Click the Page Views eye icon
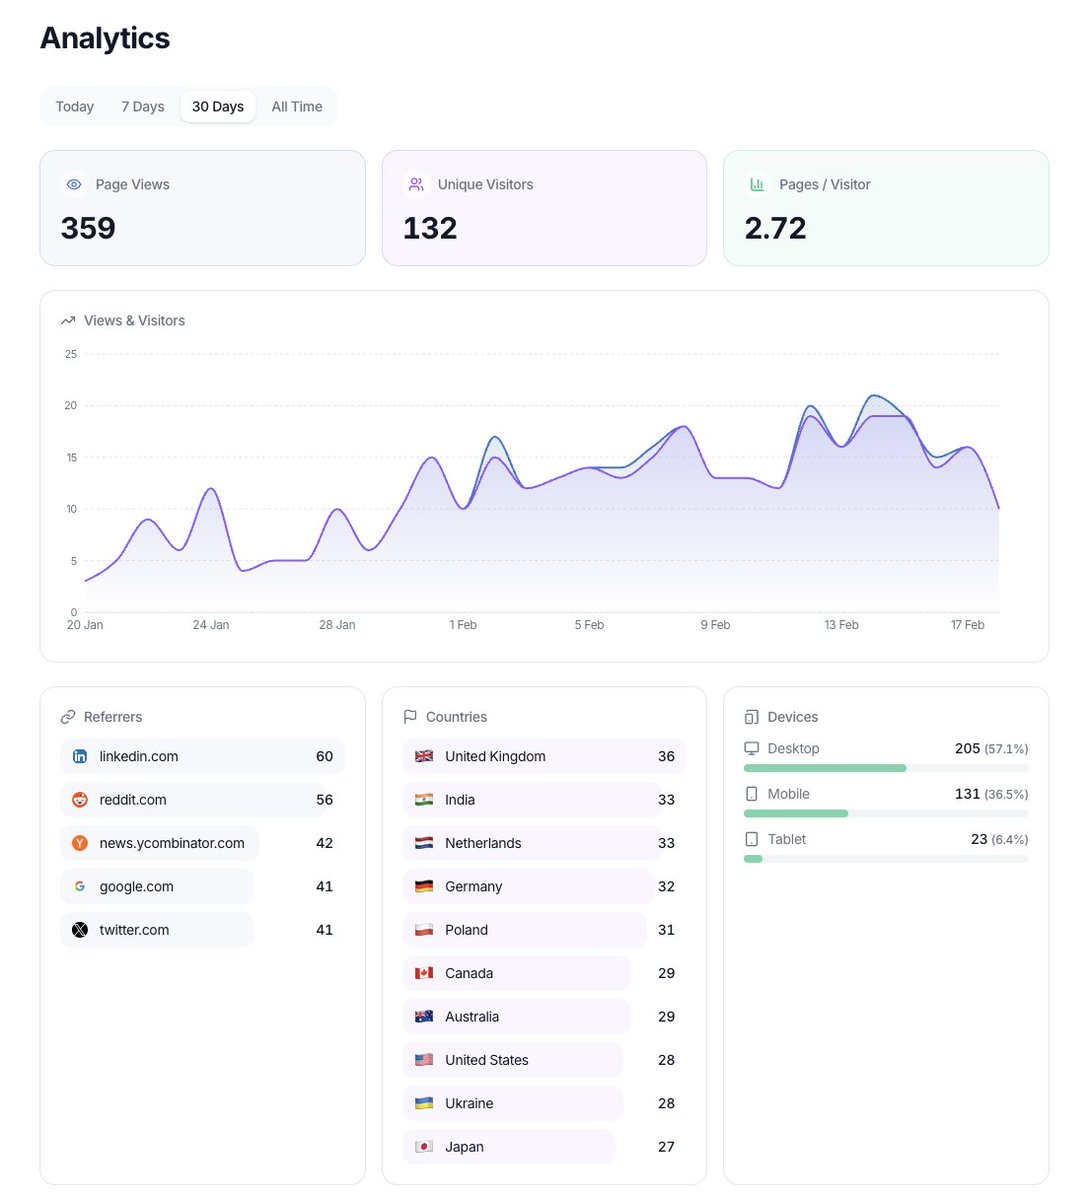 tap(74, 184)
